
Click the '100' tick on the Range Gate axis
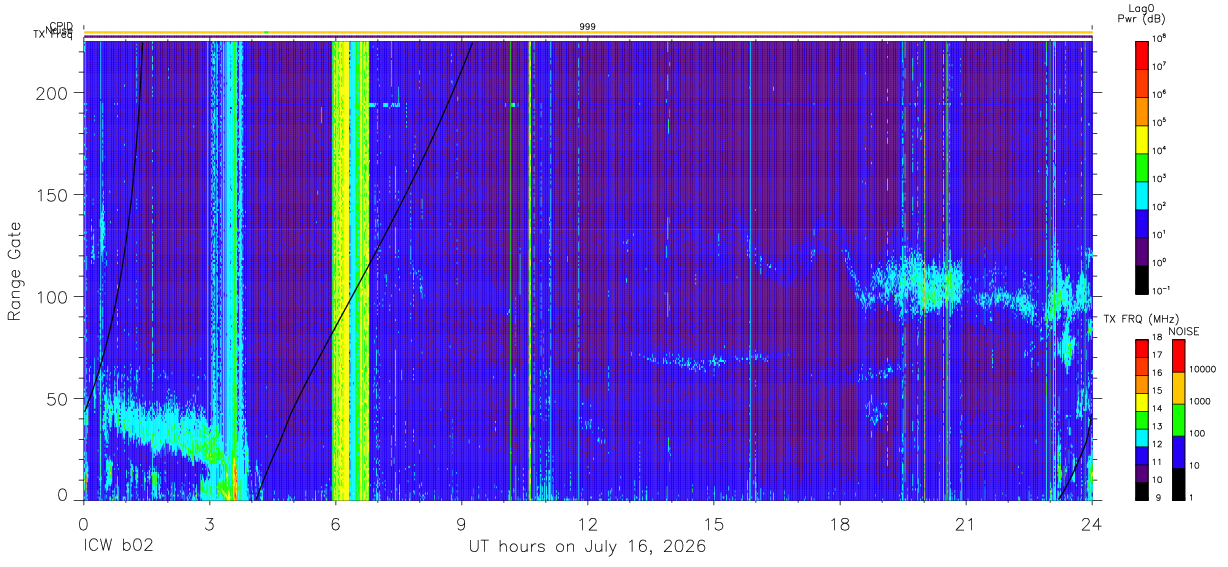(x=53, y=297)
